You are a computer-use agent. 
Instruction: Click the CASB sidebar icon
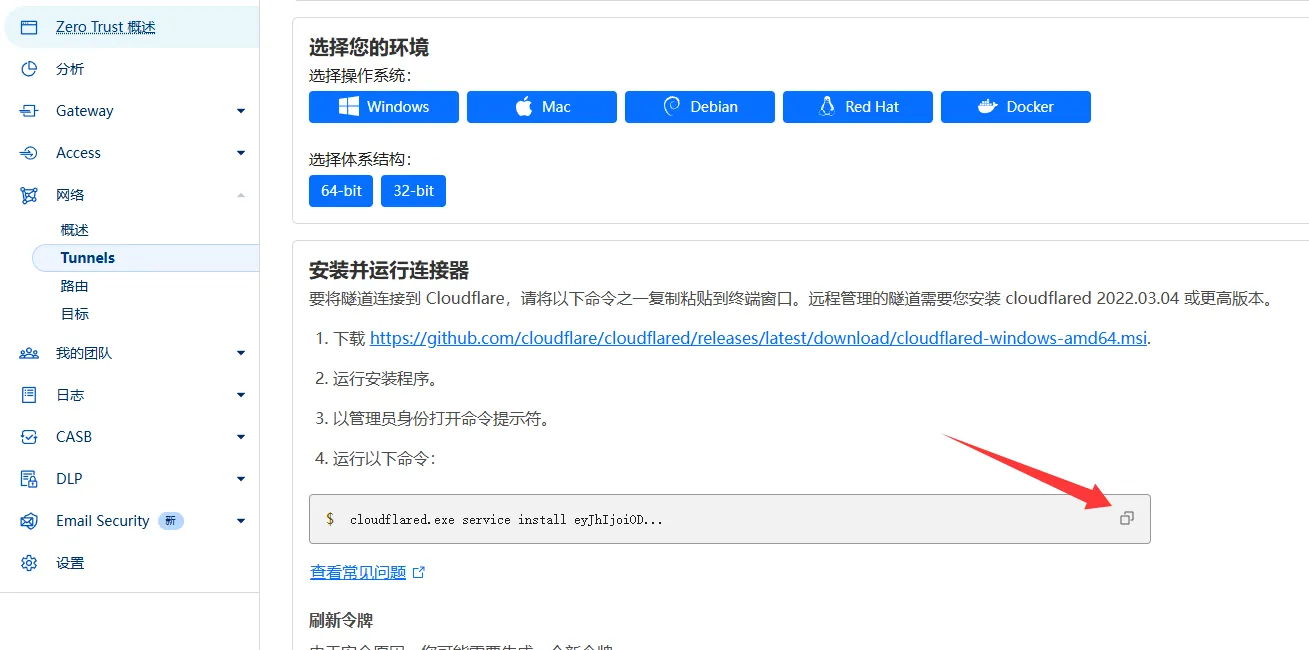29,437
